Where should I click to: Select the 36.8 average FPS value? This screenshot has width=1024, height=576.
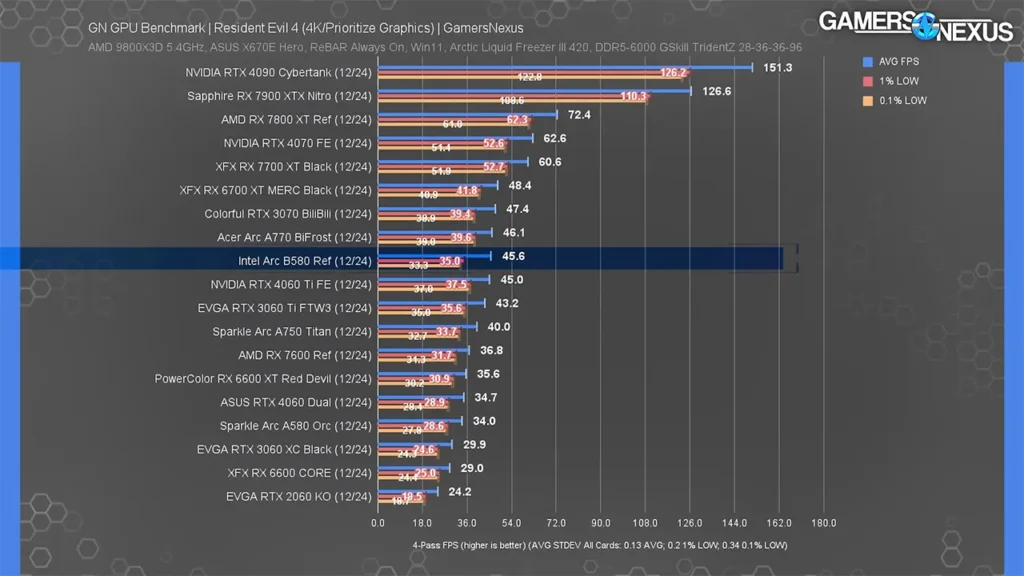click(x=491, y=350)
